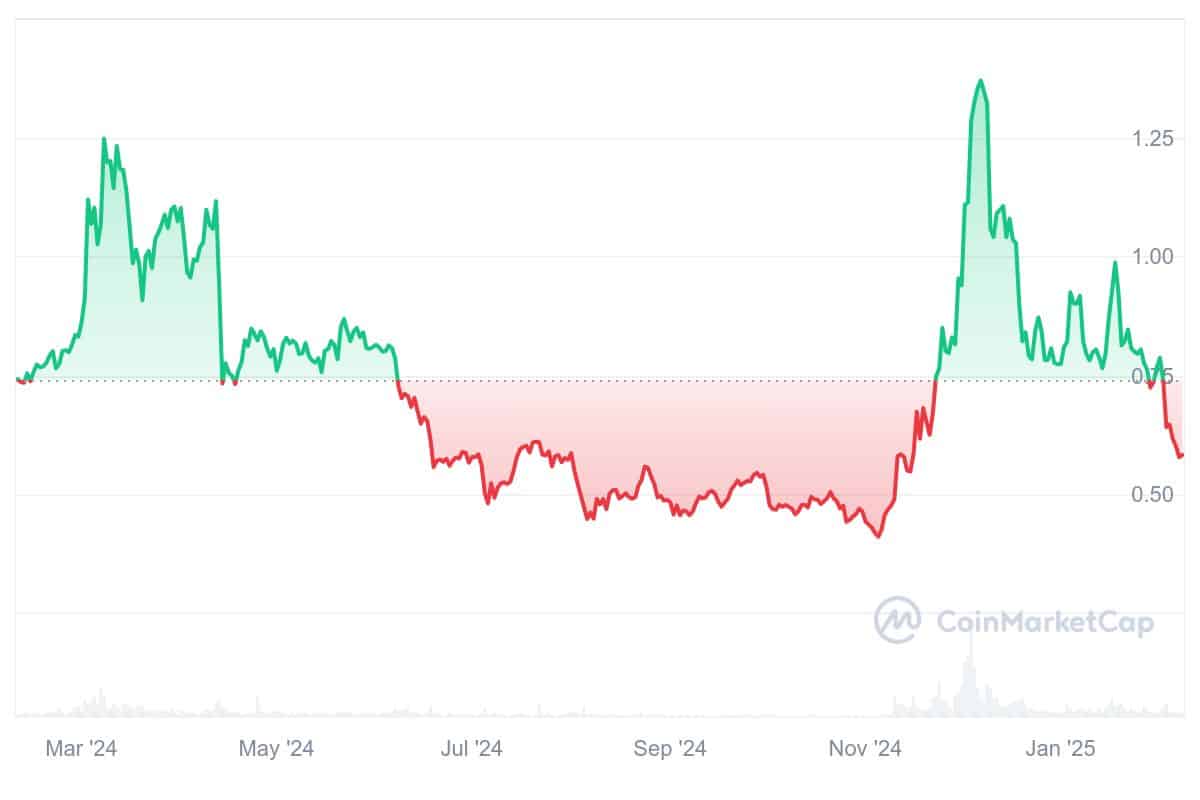Click the CoinMarketCap logo icon
The height and width of the screenshot is (800, 1200).
tap(897, 621)
